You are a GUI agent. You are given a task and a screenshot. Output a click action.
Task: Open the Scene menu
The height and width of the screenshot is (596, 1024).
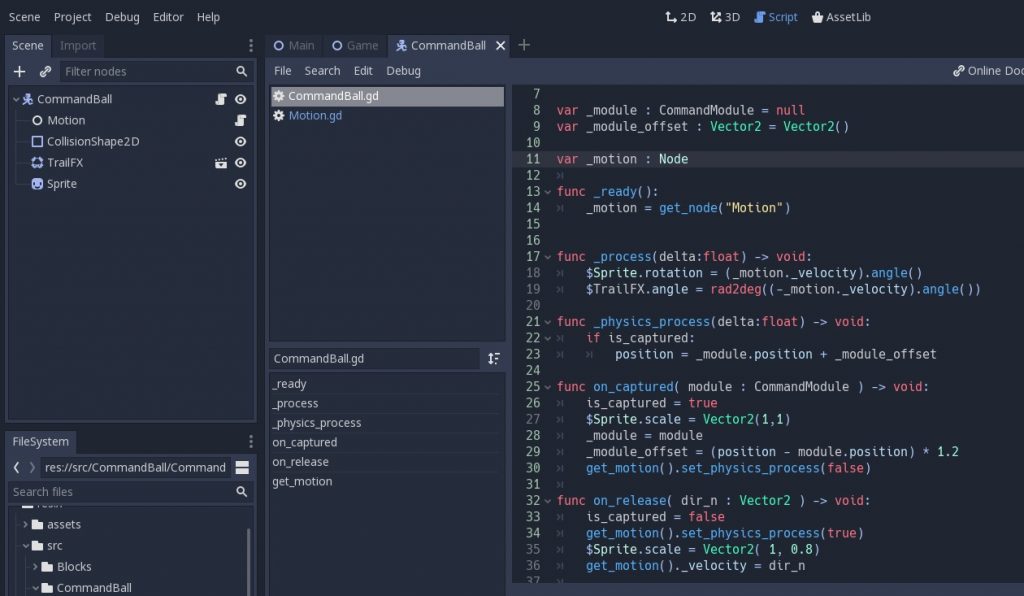pyautogui.click(x=24, y=17)
